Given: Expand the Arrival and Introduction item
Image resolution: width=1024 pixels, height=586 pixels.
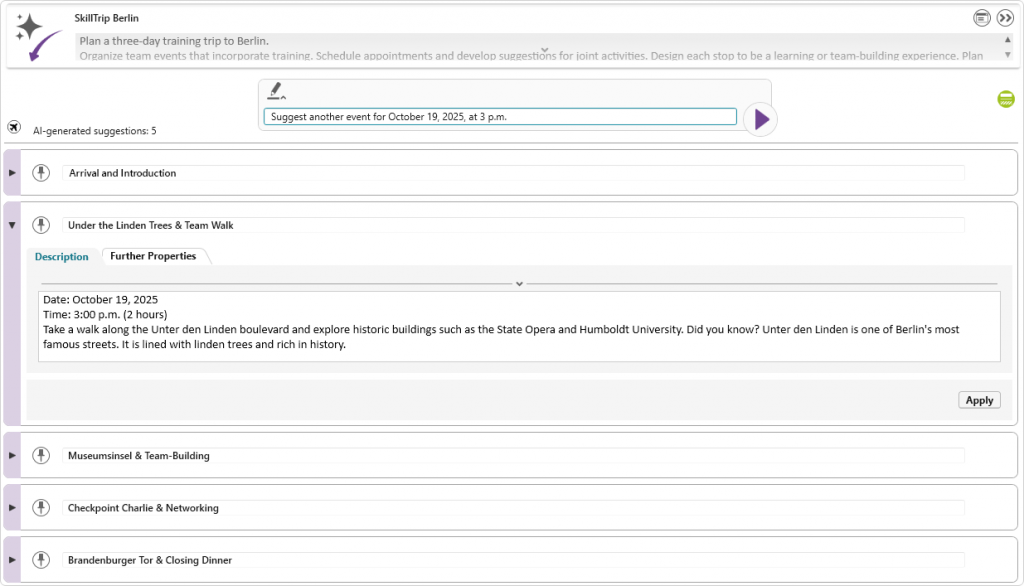Looking at the screenshot, I should (x=12, y=173).
